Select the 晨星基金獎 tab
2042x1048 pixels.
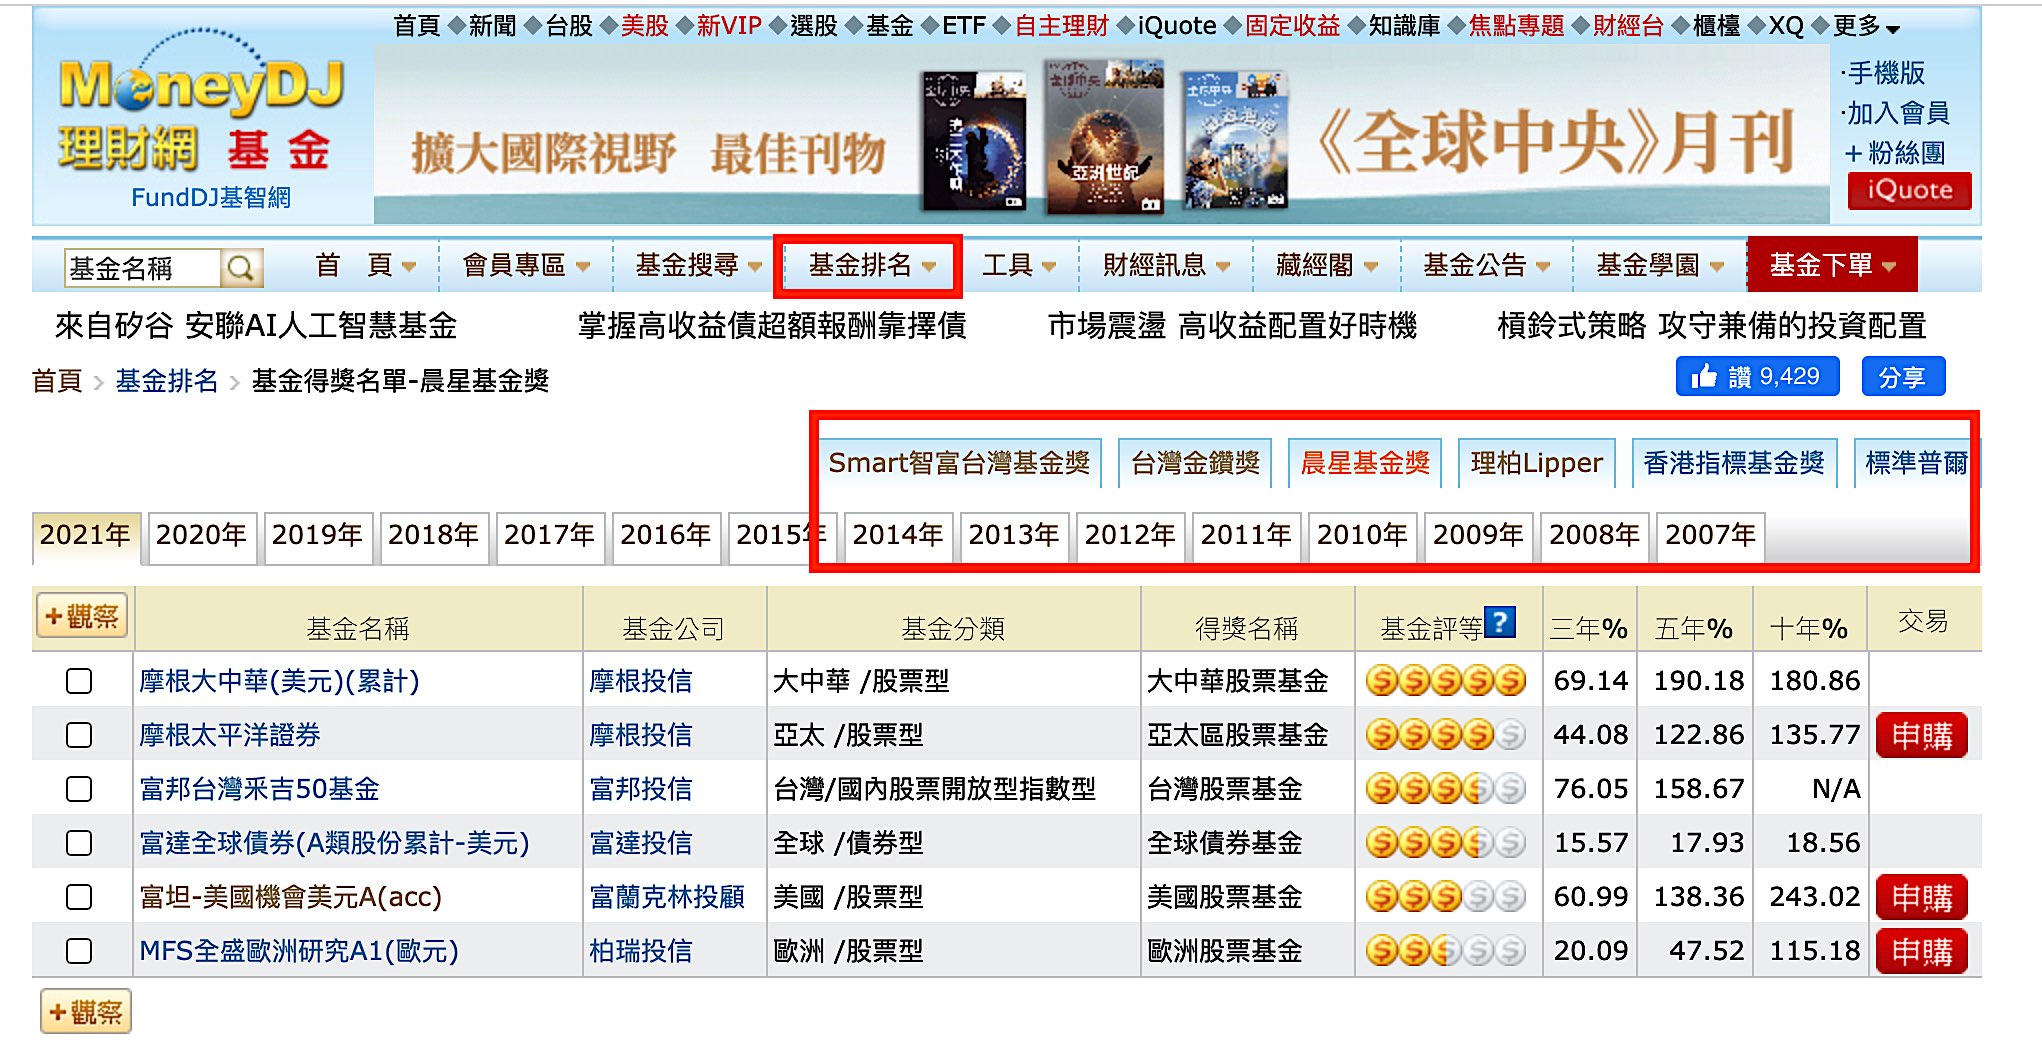click(x=1365, y=463)
